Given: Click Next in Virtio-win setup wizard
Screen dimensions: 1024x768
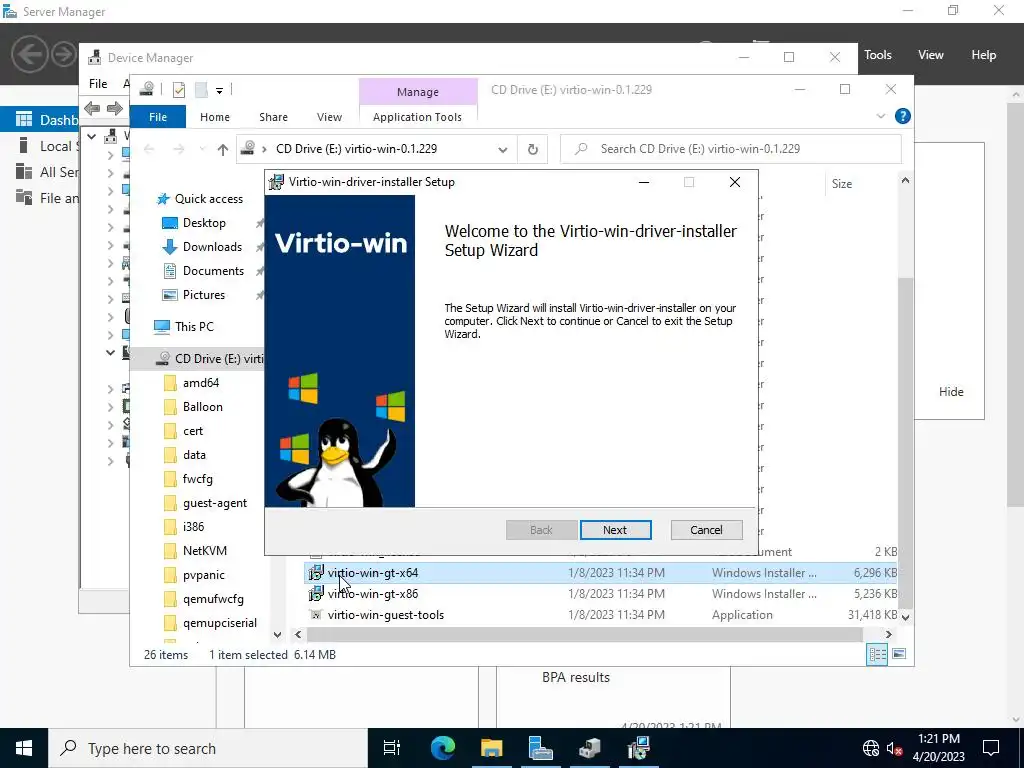Looking at the screenshot, I should (x=615, y=530).
